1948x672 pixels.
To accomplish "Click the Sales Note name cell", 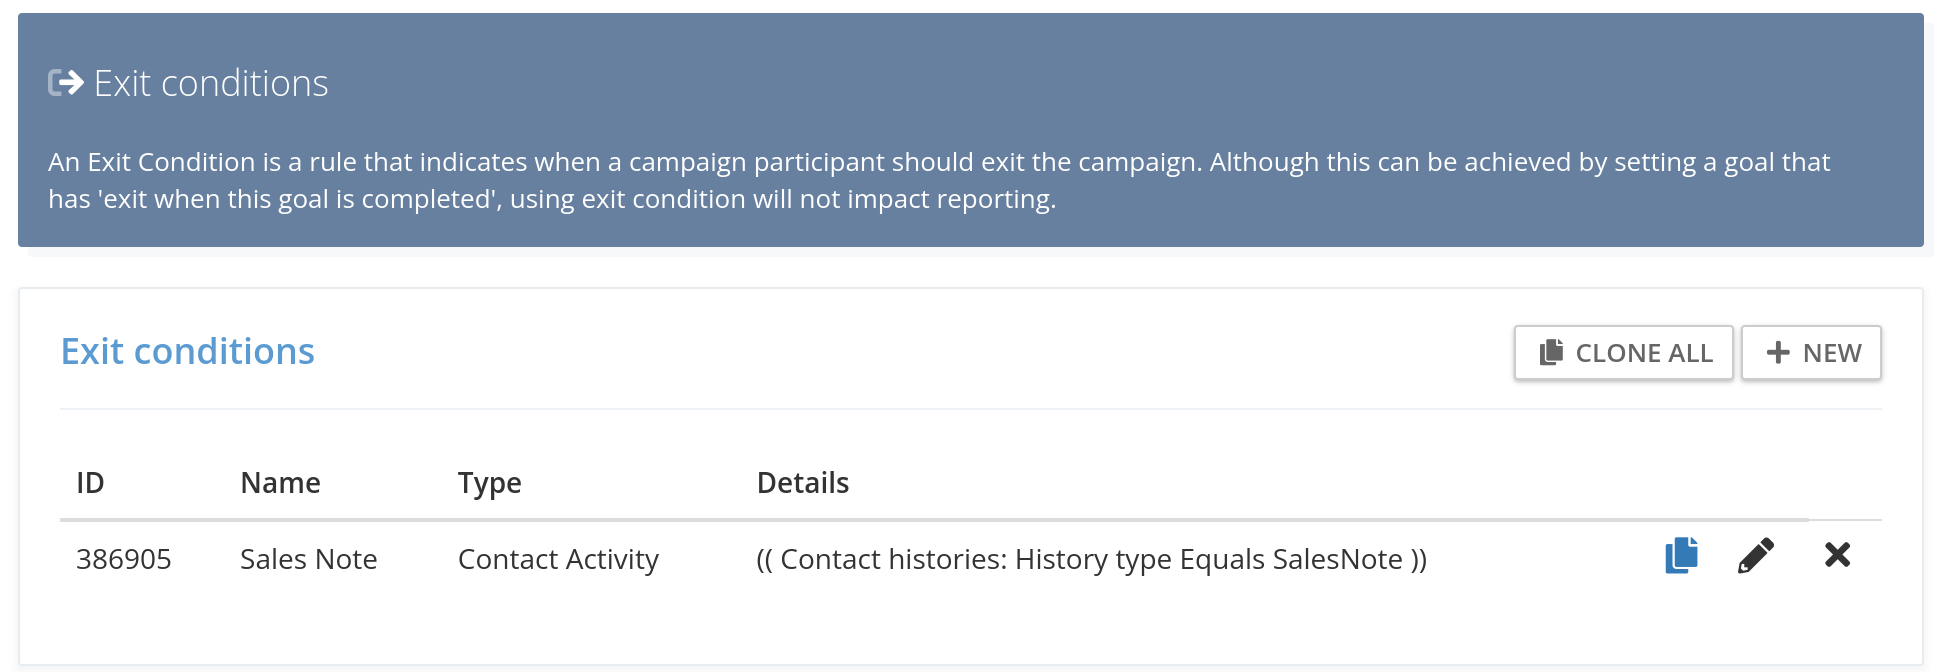I will click(x=308, y=559).
